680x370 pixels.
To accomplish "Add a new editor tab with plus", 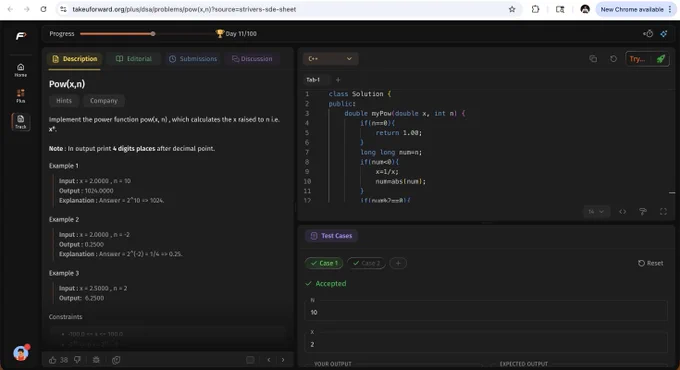I will point(338,80).
